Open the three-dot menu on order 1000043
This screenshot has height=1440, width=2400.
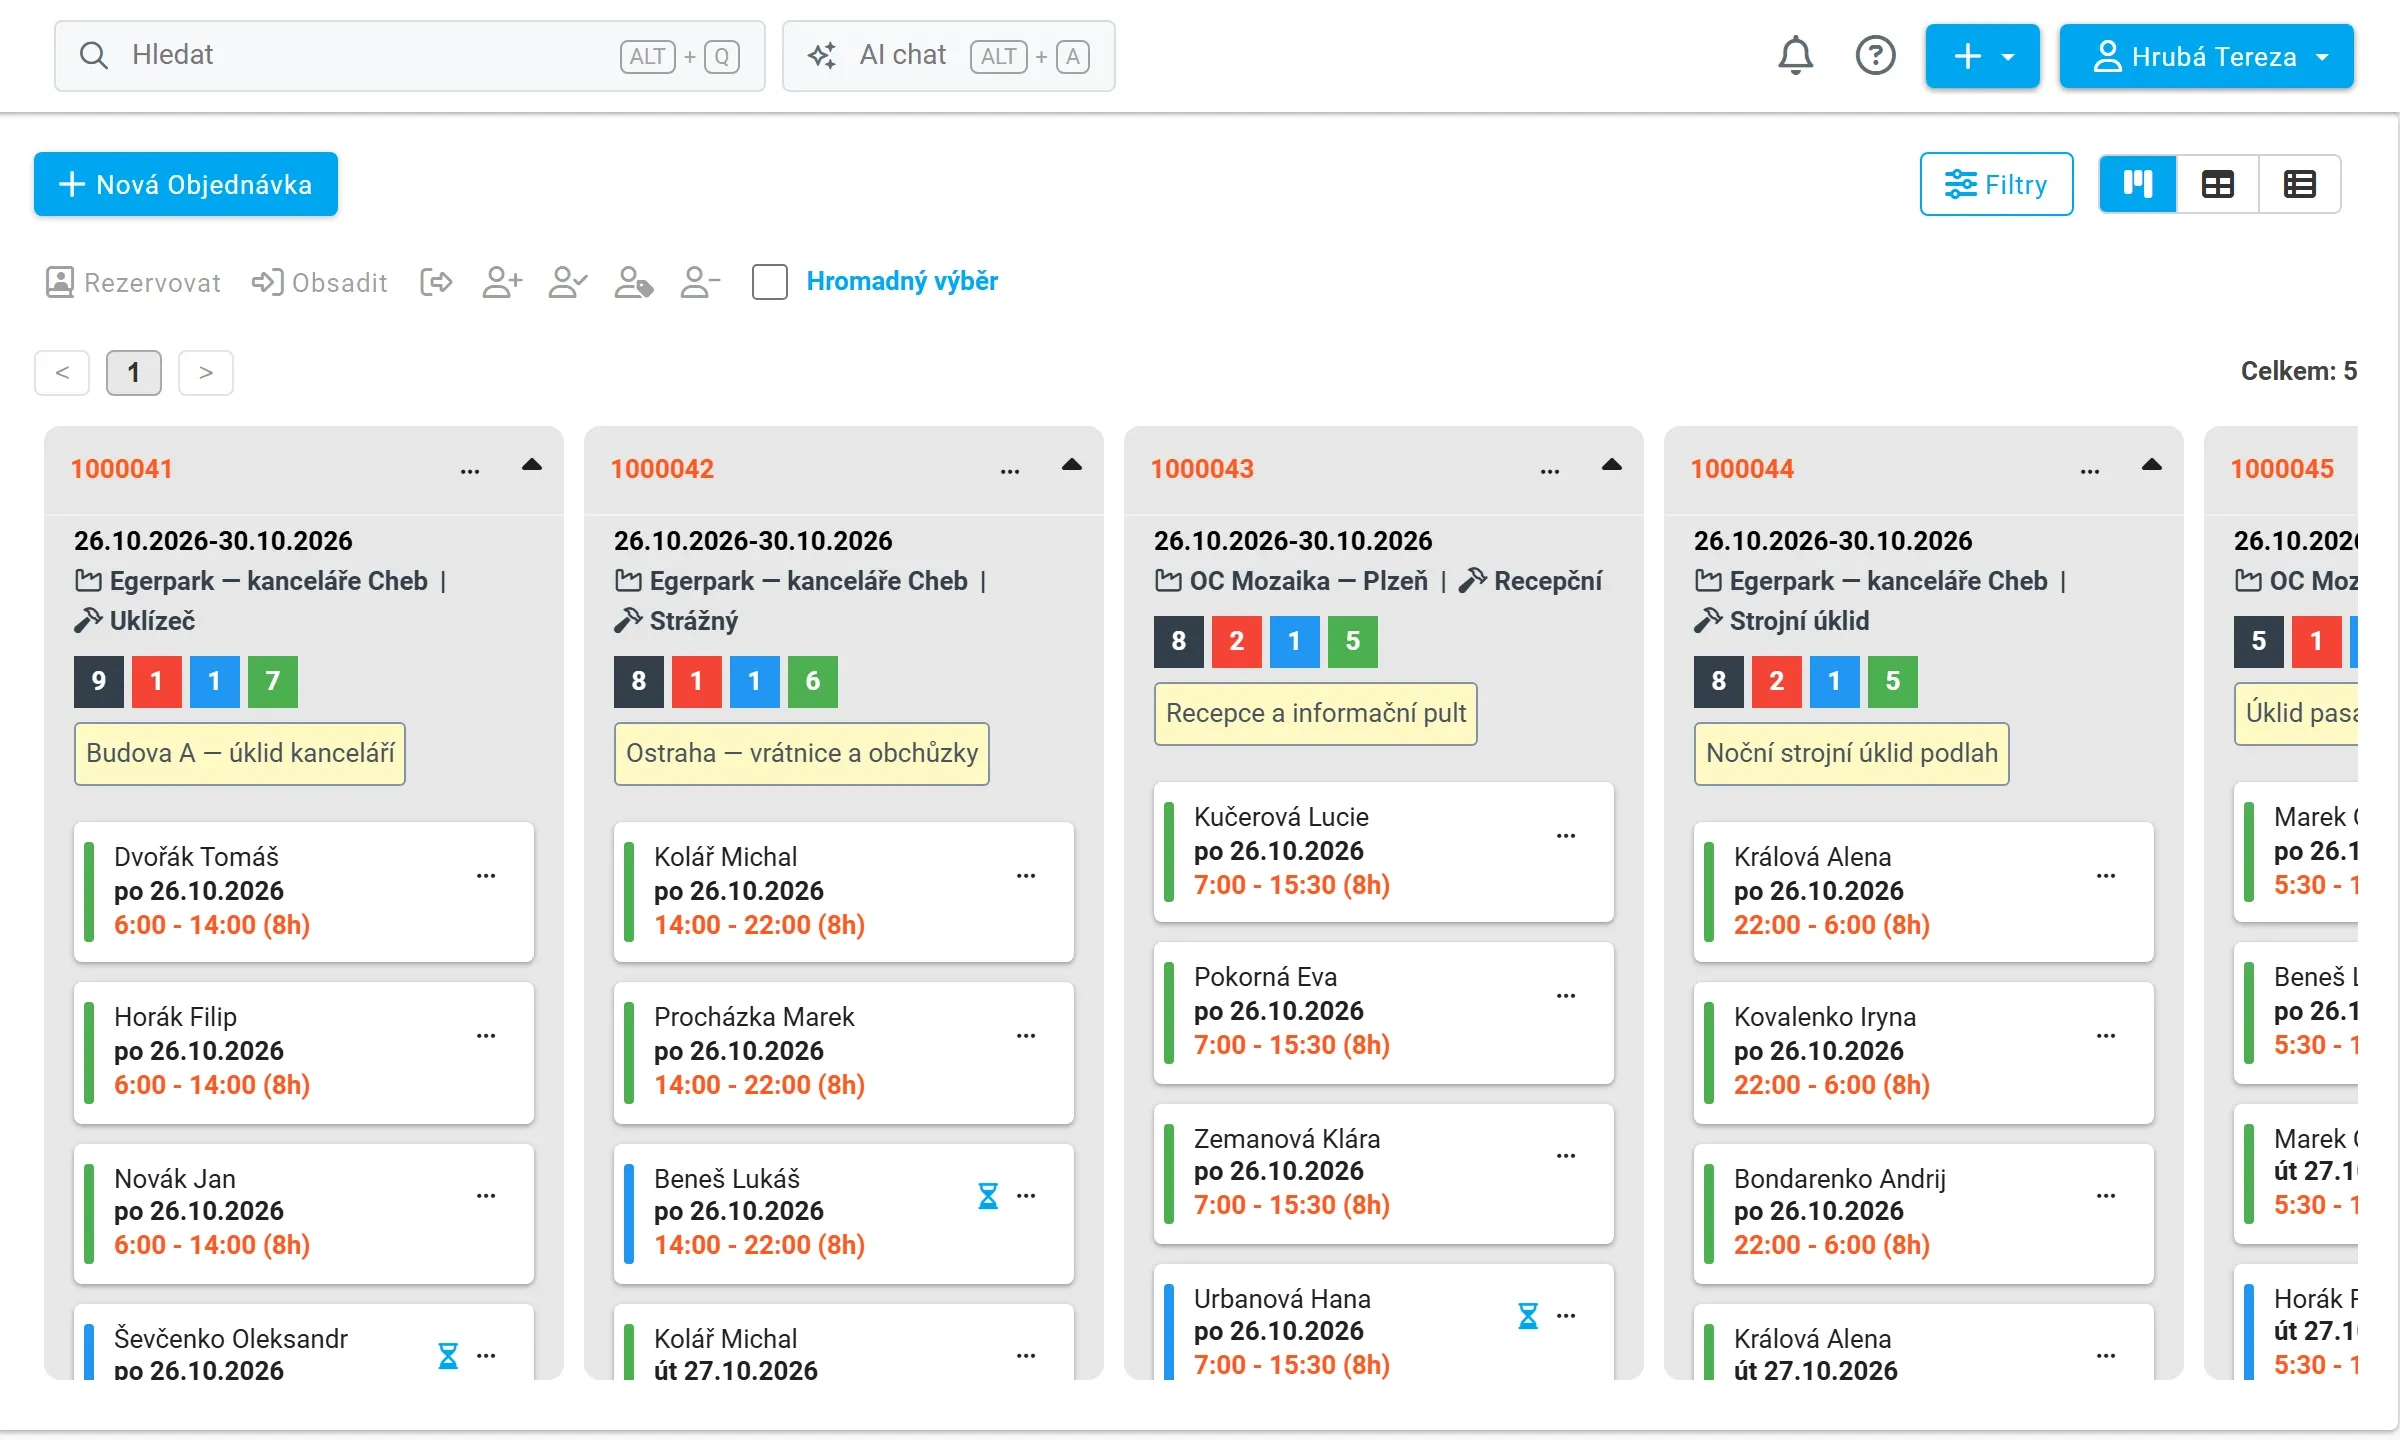1550,471
